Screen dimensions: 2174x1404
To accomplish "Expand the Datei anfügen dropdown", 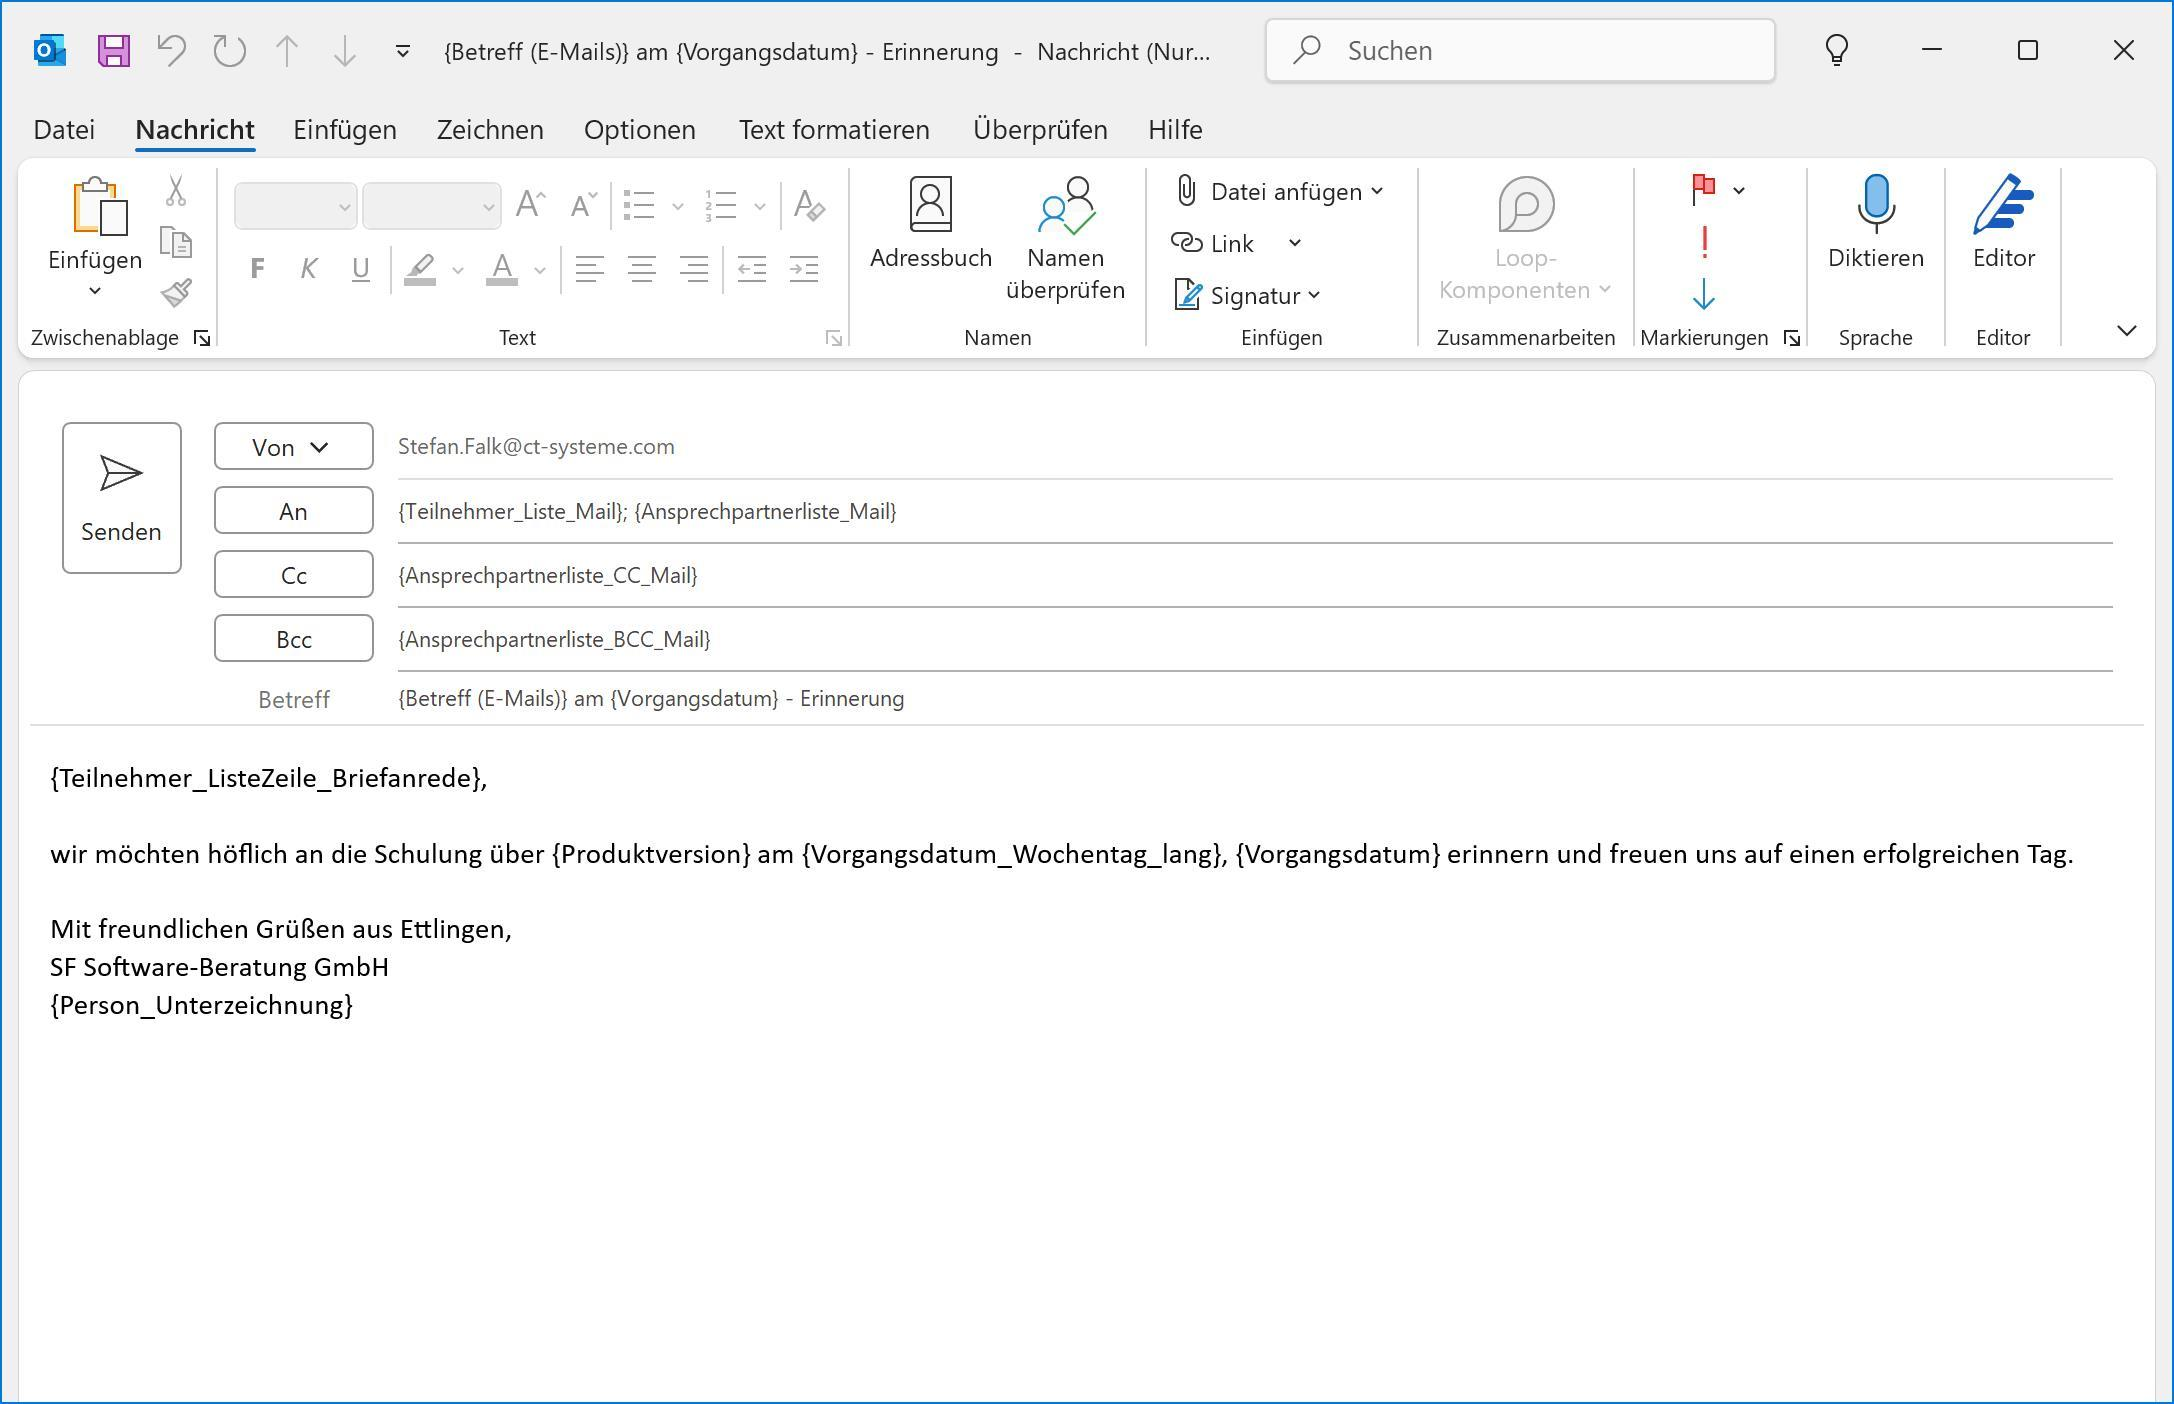I will (1378, 191).
